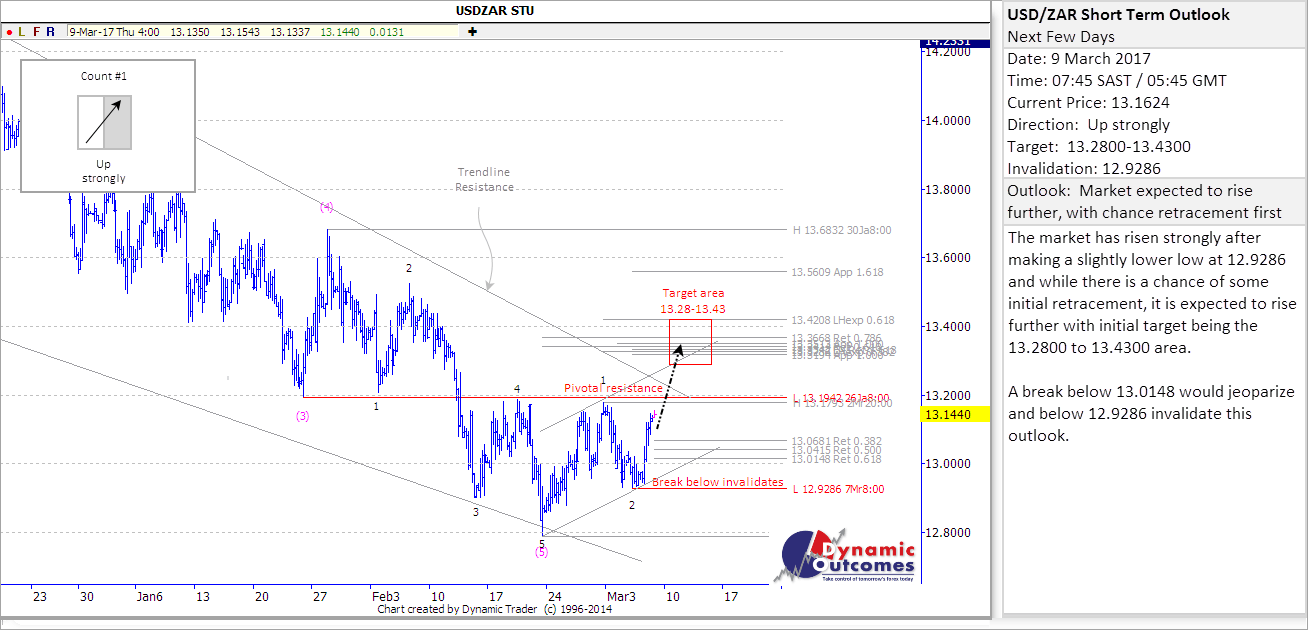Click the L button in chart toolbar
This screenshot has width=1308, height=639.
tap(23, 32)
